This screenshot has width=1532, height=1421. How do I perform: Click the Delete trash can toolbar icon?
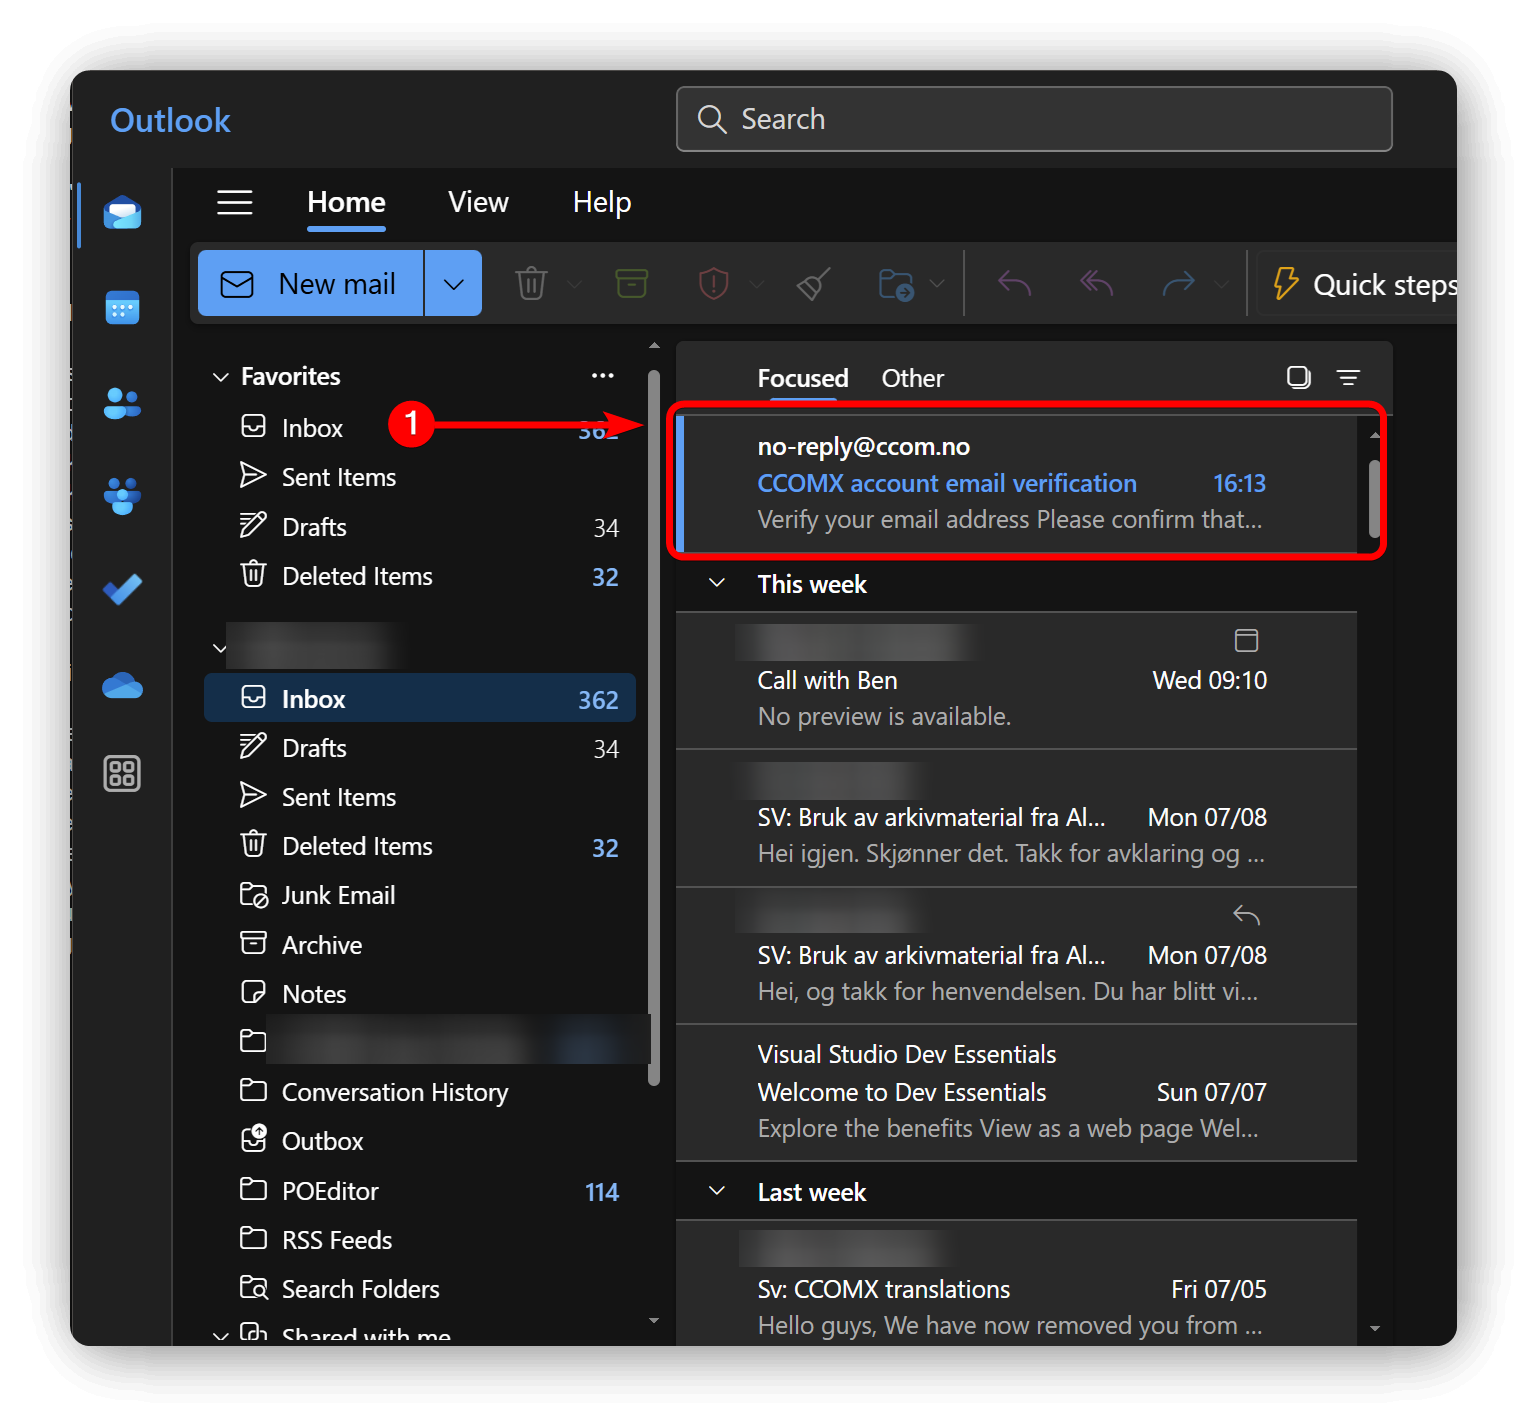click(531, 284)
